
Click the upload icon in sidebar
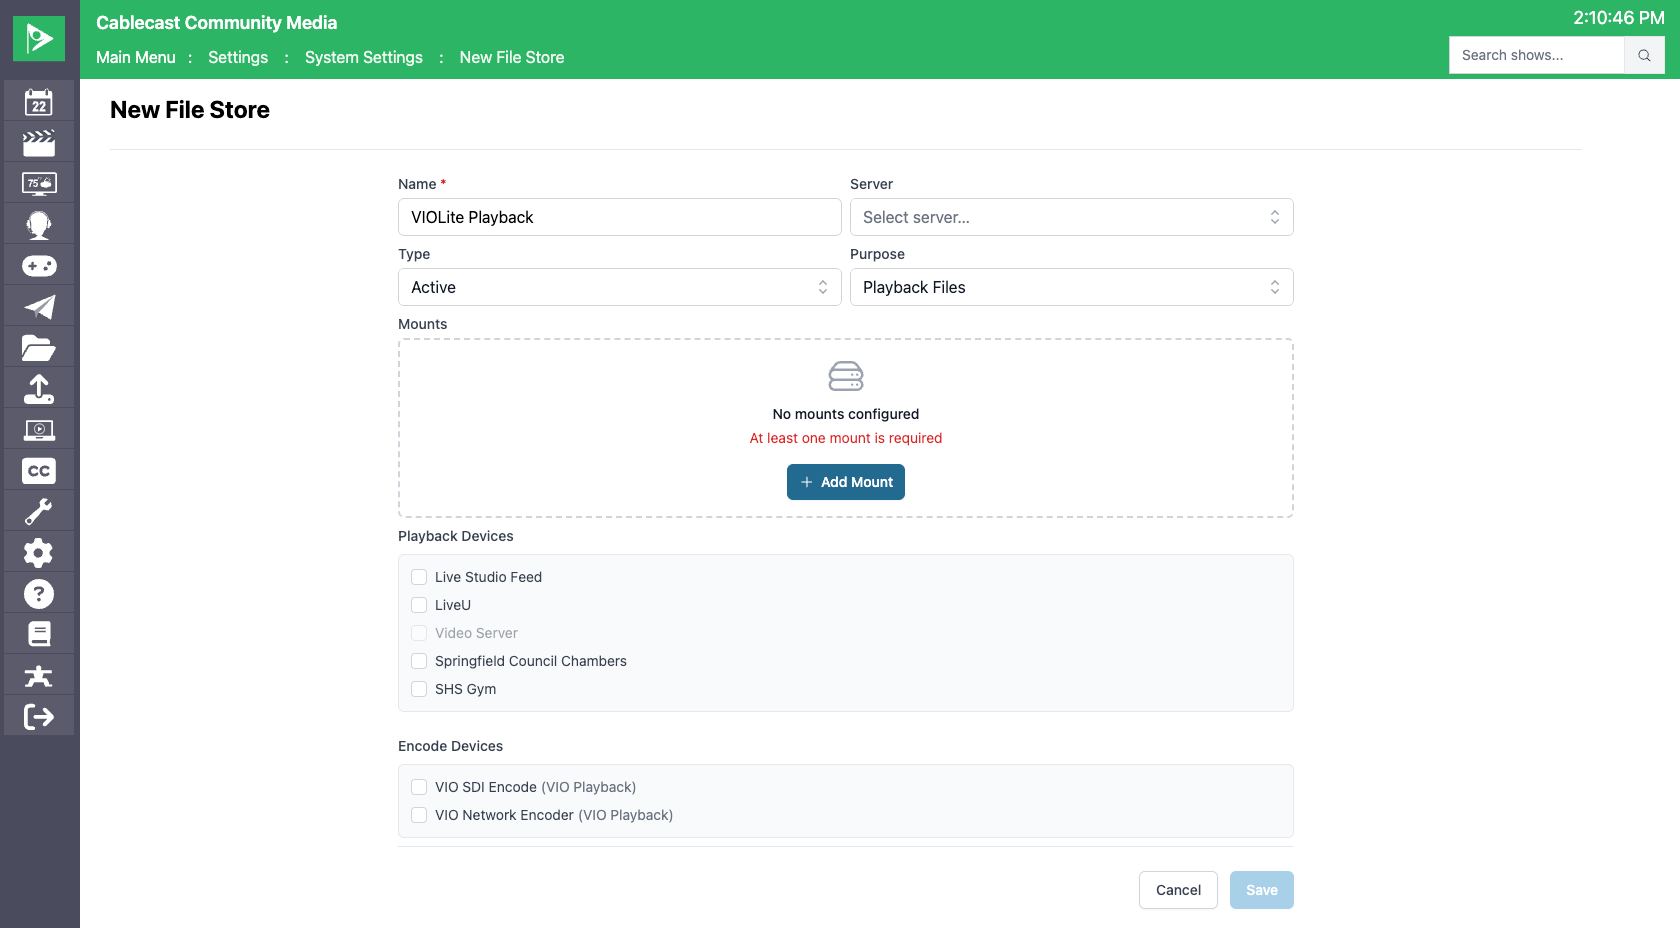39,389
